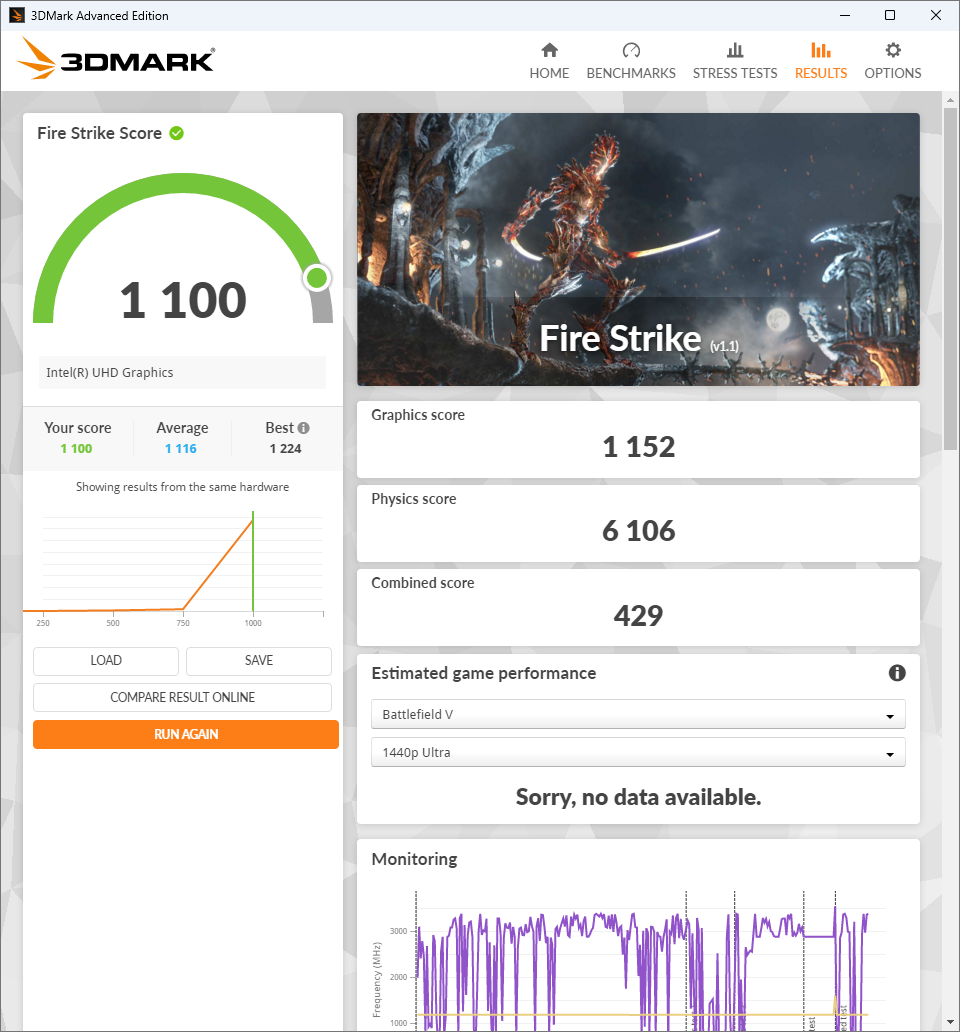Click the Fire Strike banner image
The width and height of the screenshot is (960, 1032).
[638, 249]
